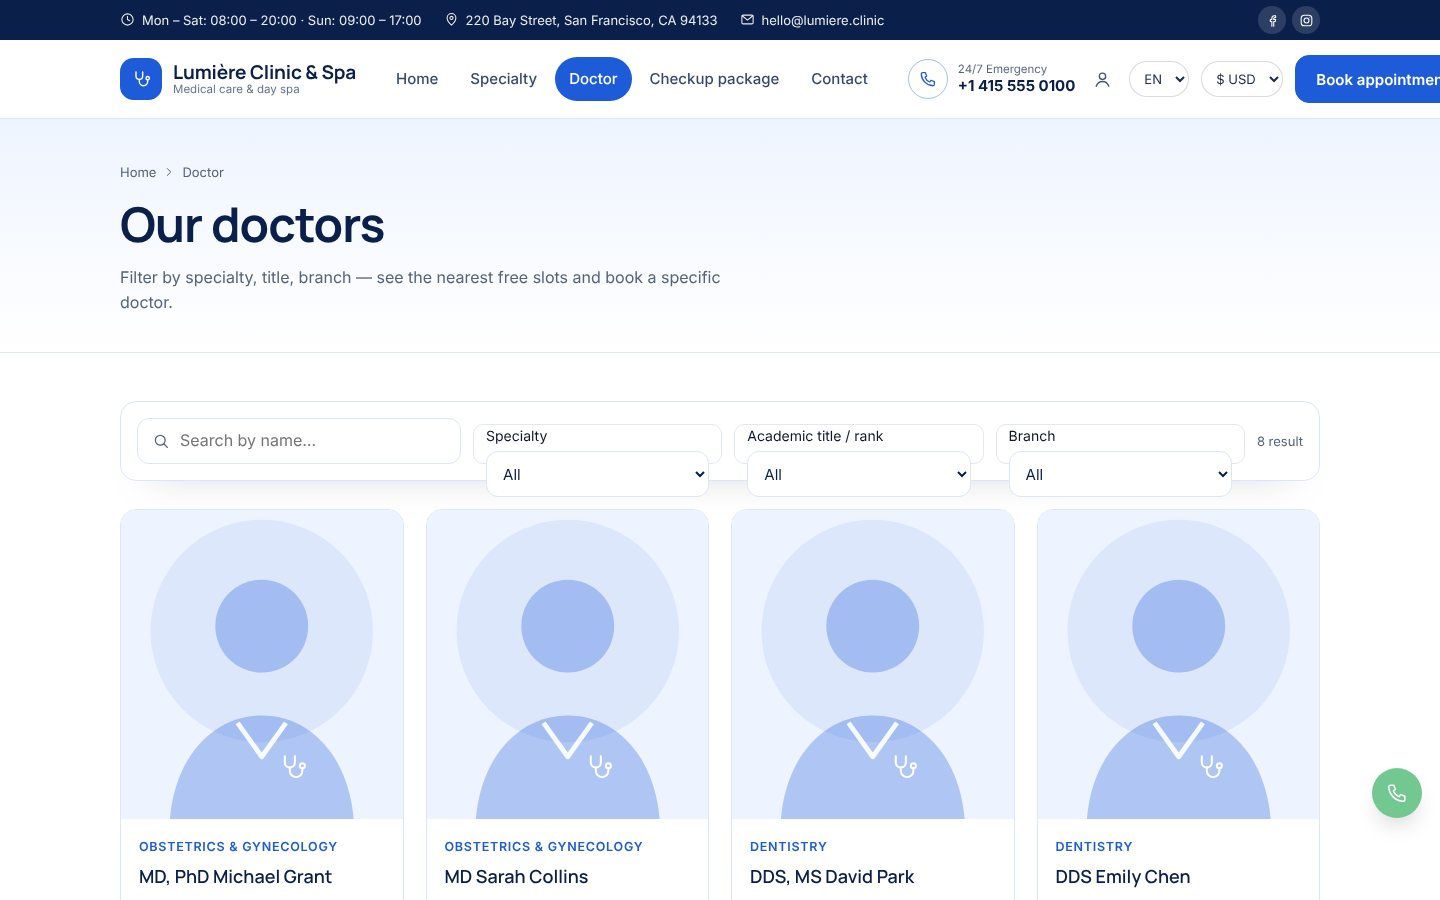Focus the Search by name input field

tap(299, 441)
